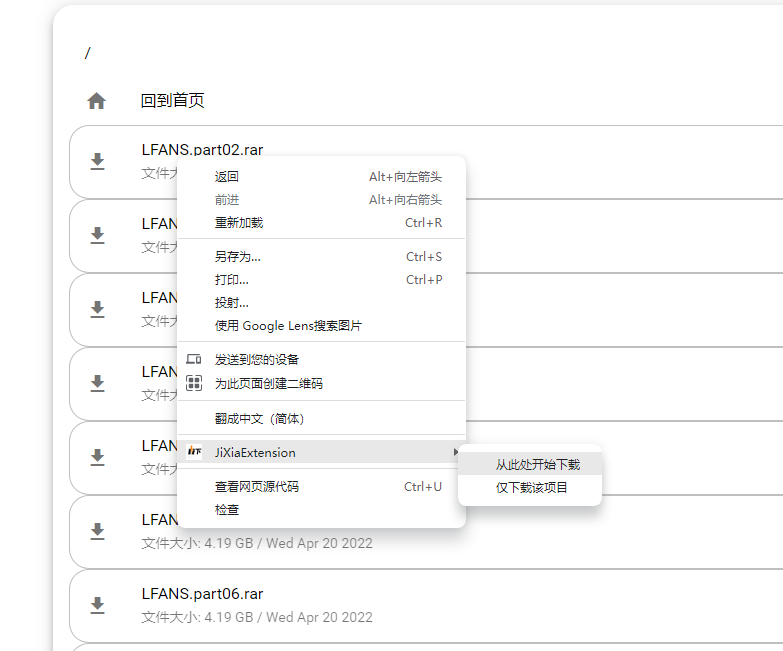The image size is (783, 651).
Task: Select 另存为... menu entry
Action: [x=322, y=257]
